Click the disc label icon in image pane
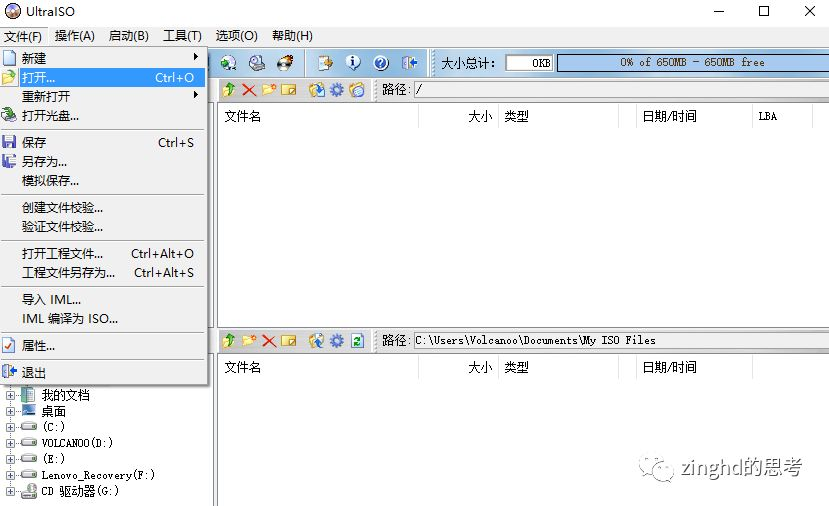 pos(357,89)
